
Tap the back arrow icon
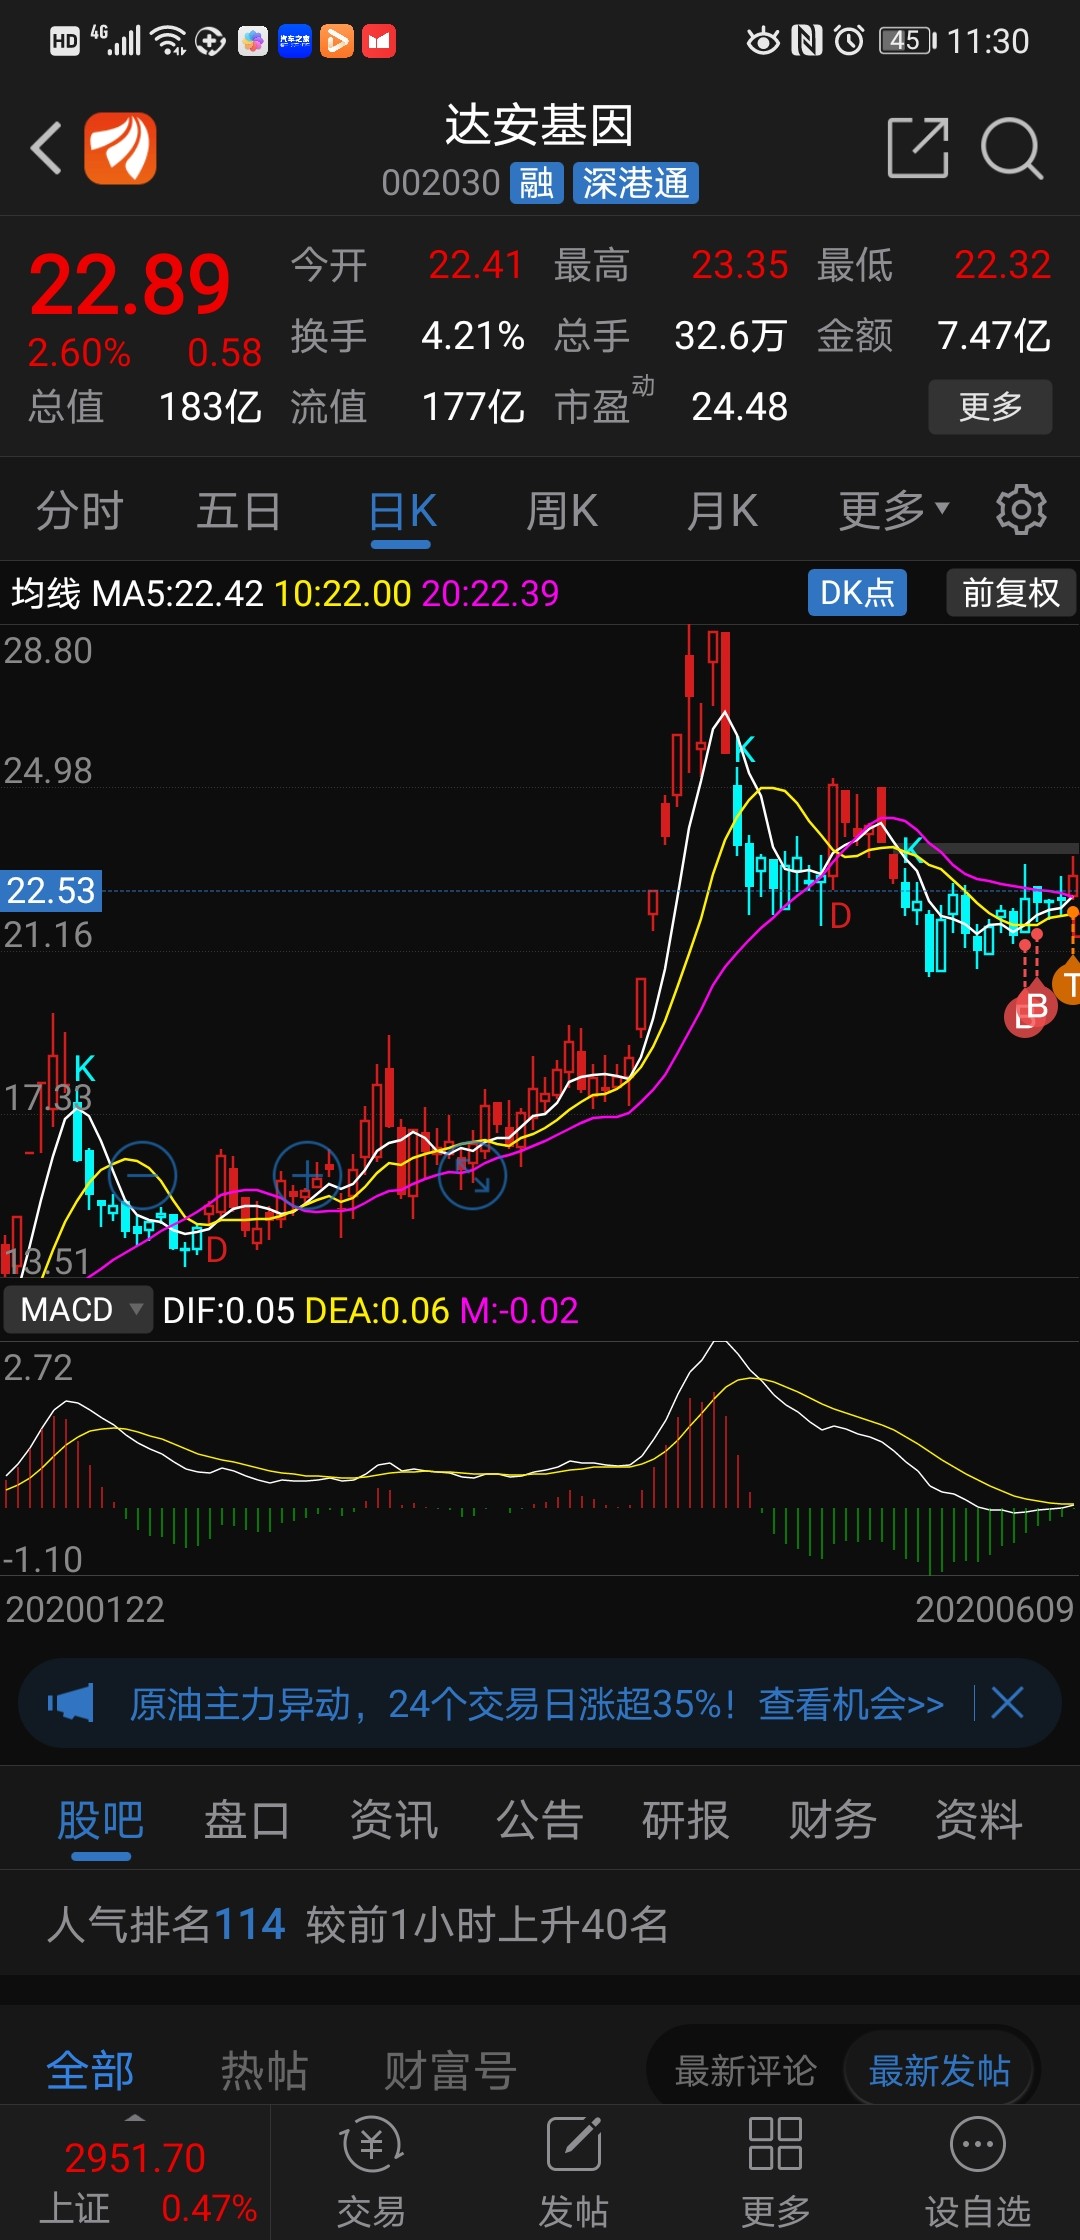point(46,148)
